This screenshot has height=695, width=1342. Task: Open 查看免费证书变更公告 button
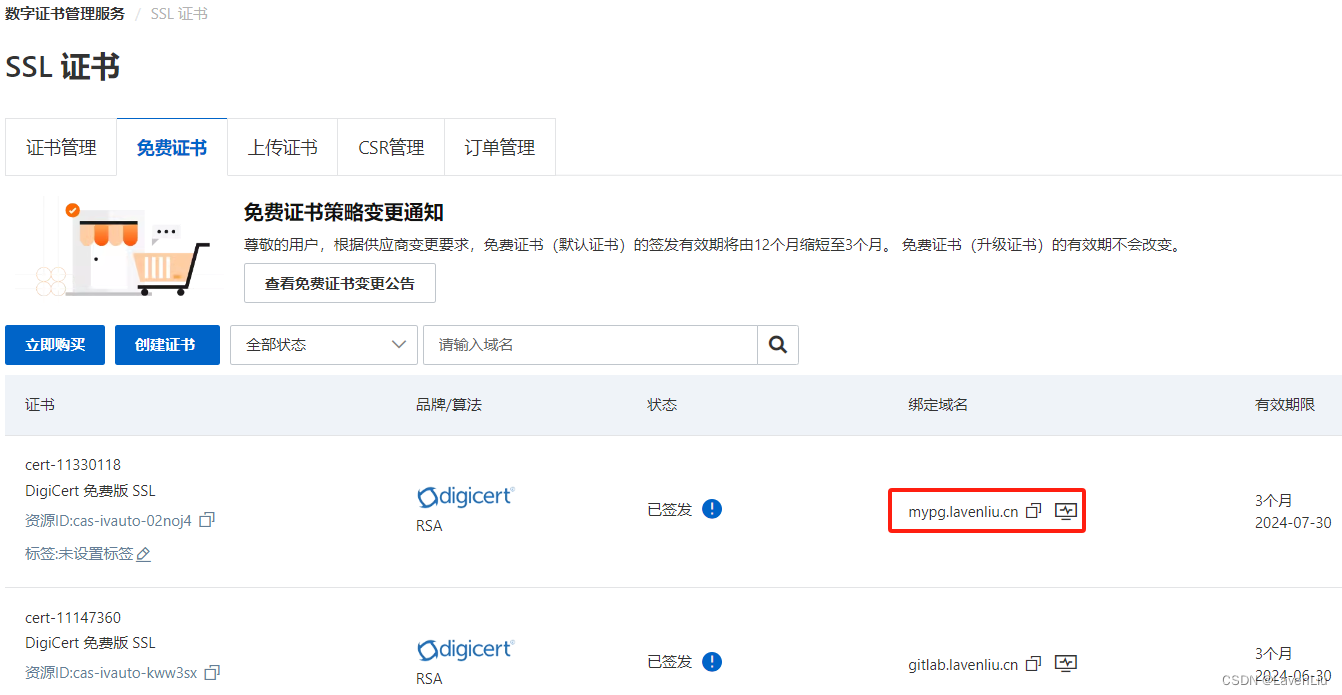(x=340, y=283)
